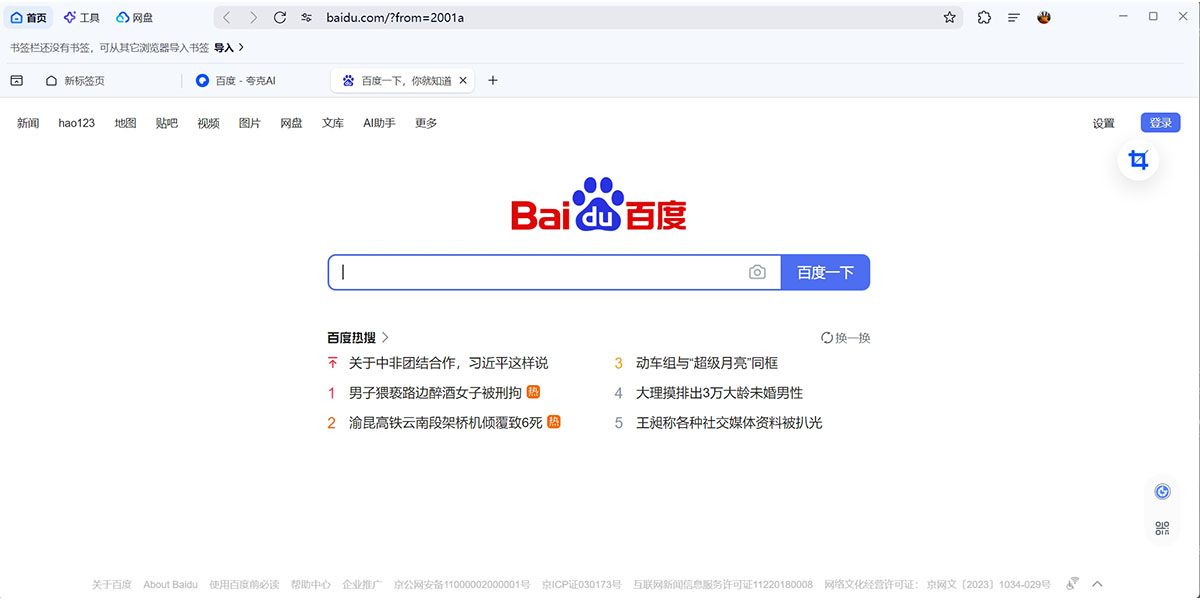Open the 京公网安备11000002000001号 footer link
The image size is (1200, 600).
point(462,584)
